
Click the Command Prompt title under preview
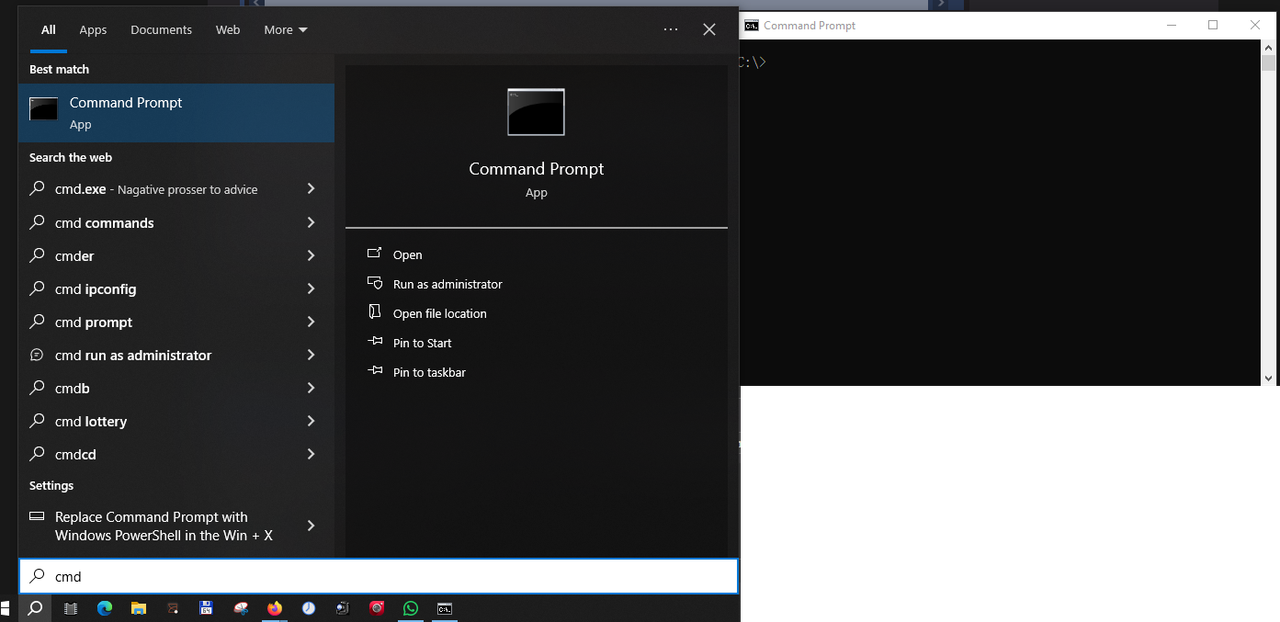click(x=536, y=169)
